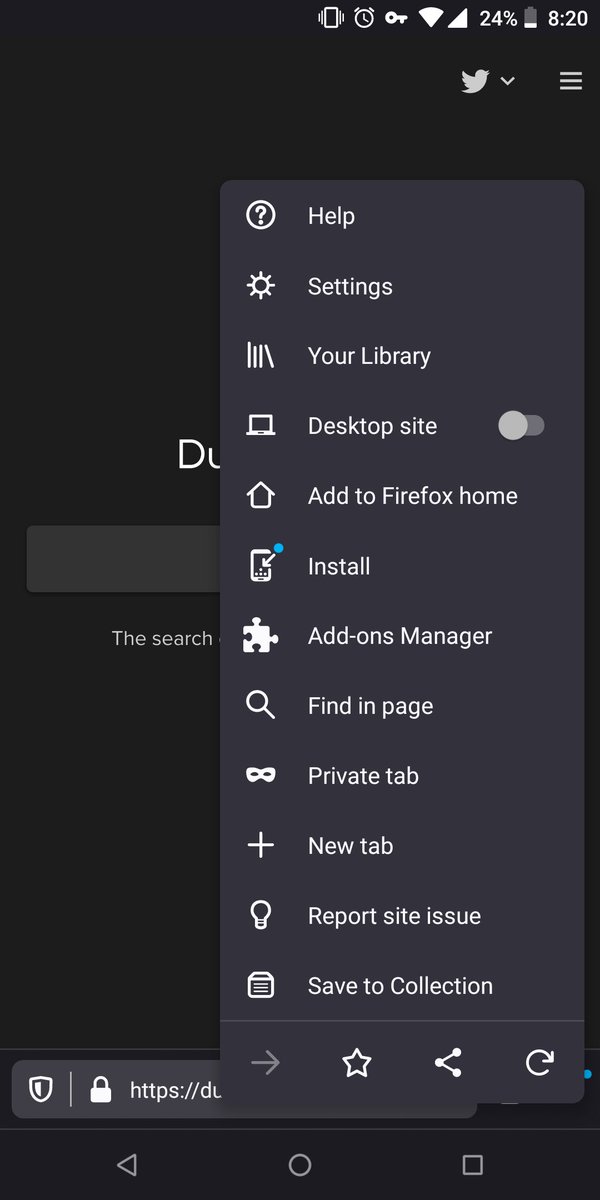Click the Install phone icon
Image resolution: width=600 pixels, height=1200 pixels.
click(x=262, y=565)
